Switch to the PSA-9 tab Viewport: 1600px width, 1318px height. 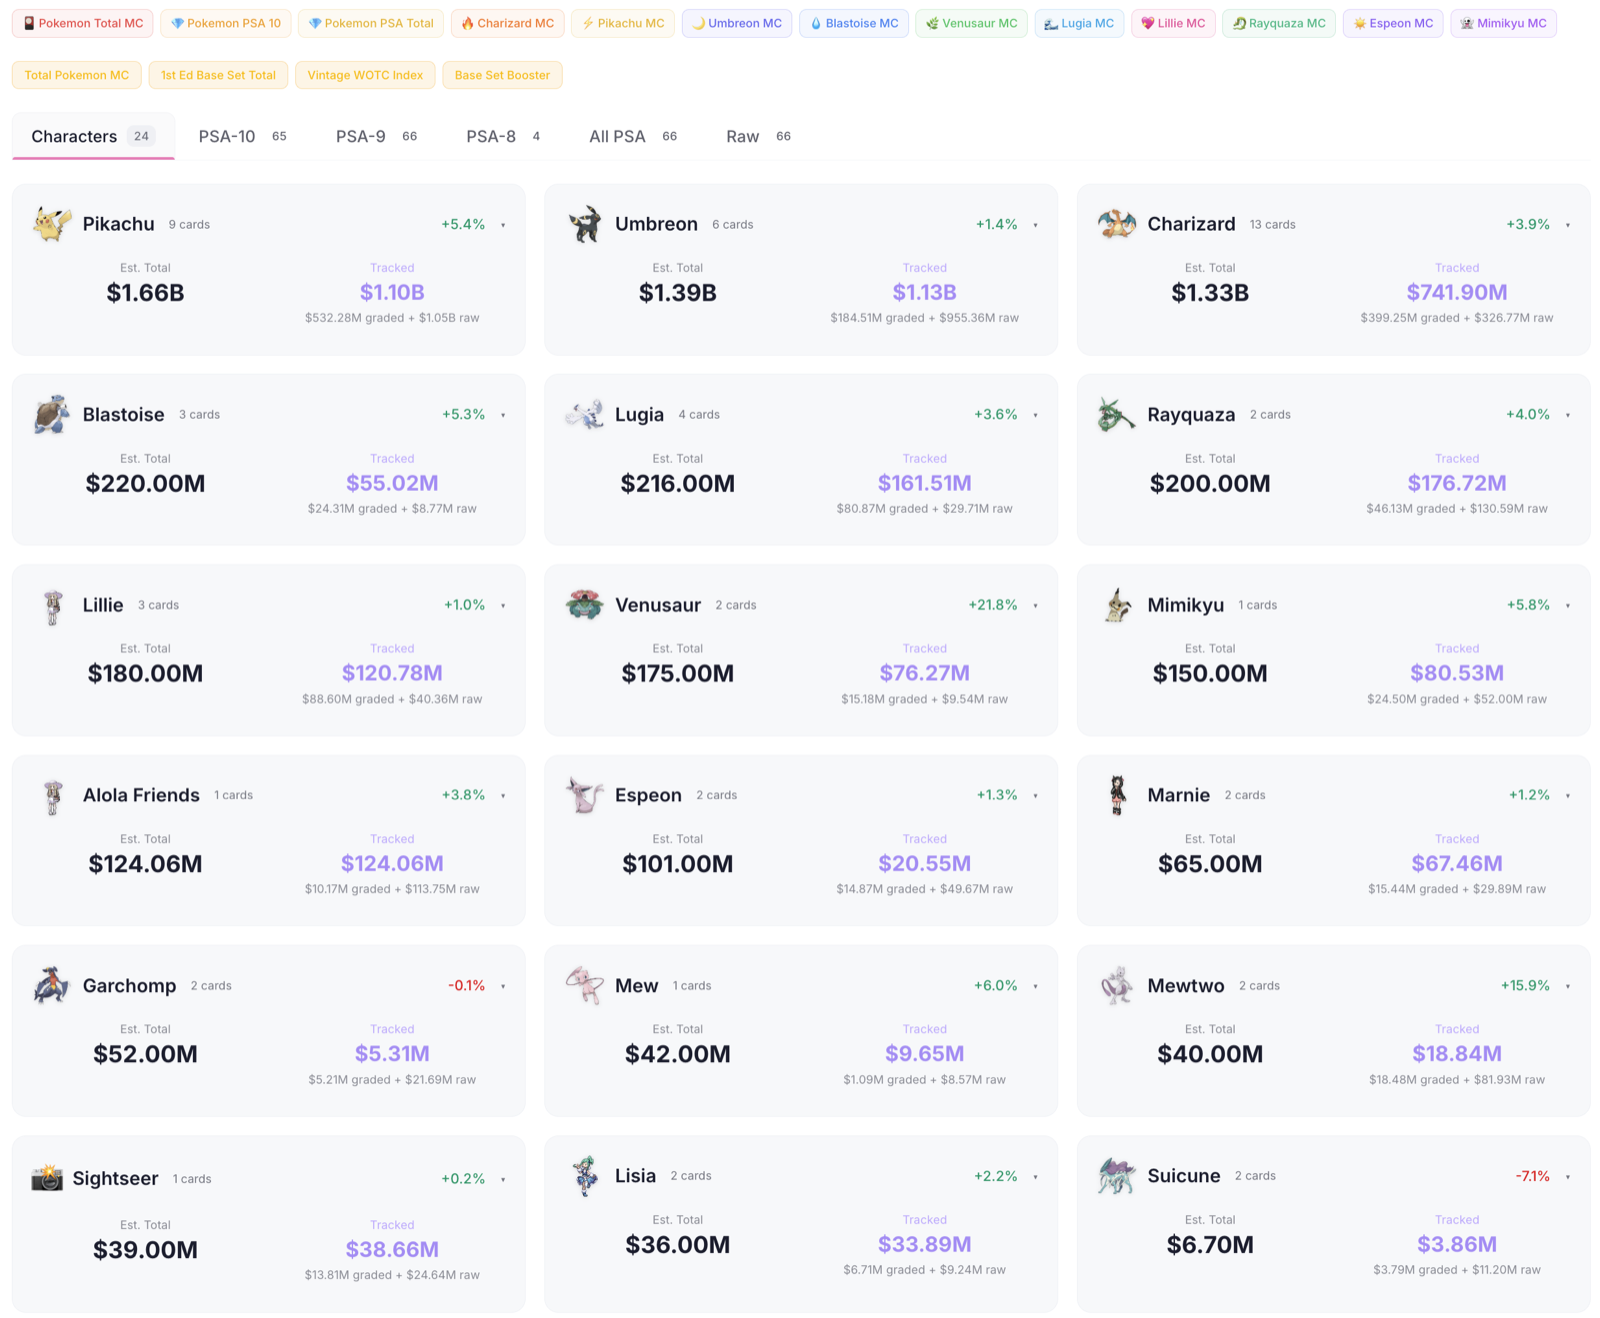click(x=376, y=136)
